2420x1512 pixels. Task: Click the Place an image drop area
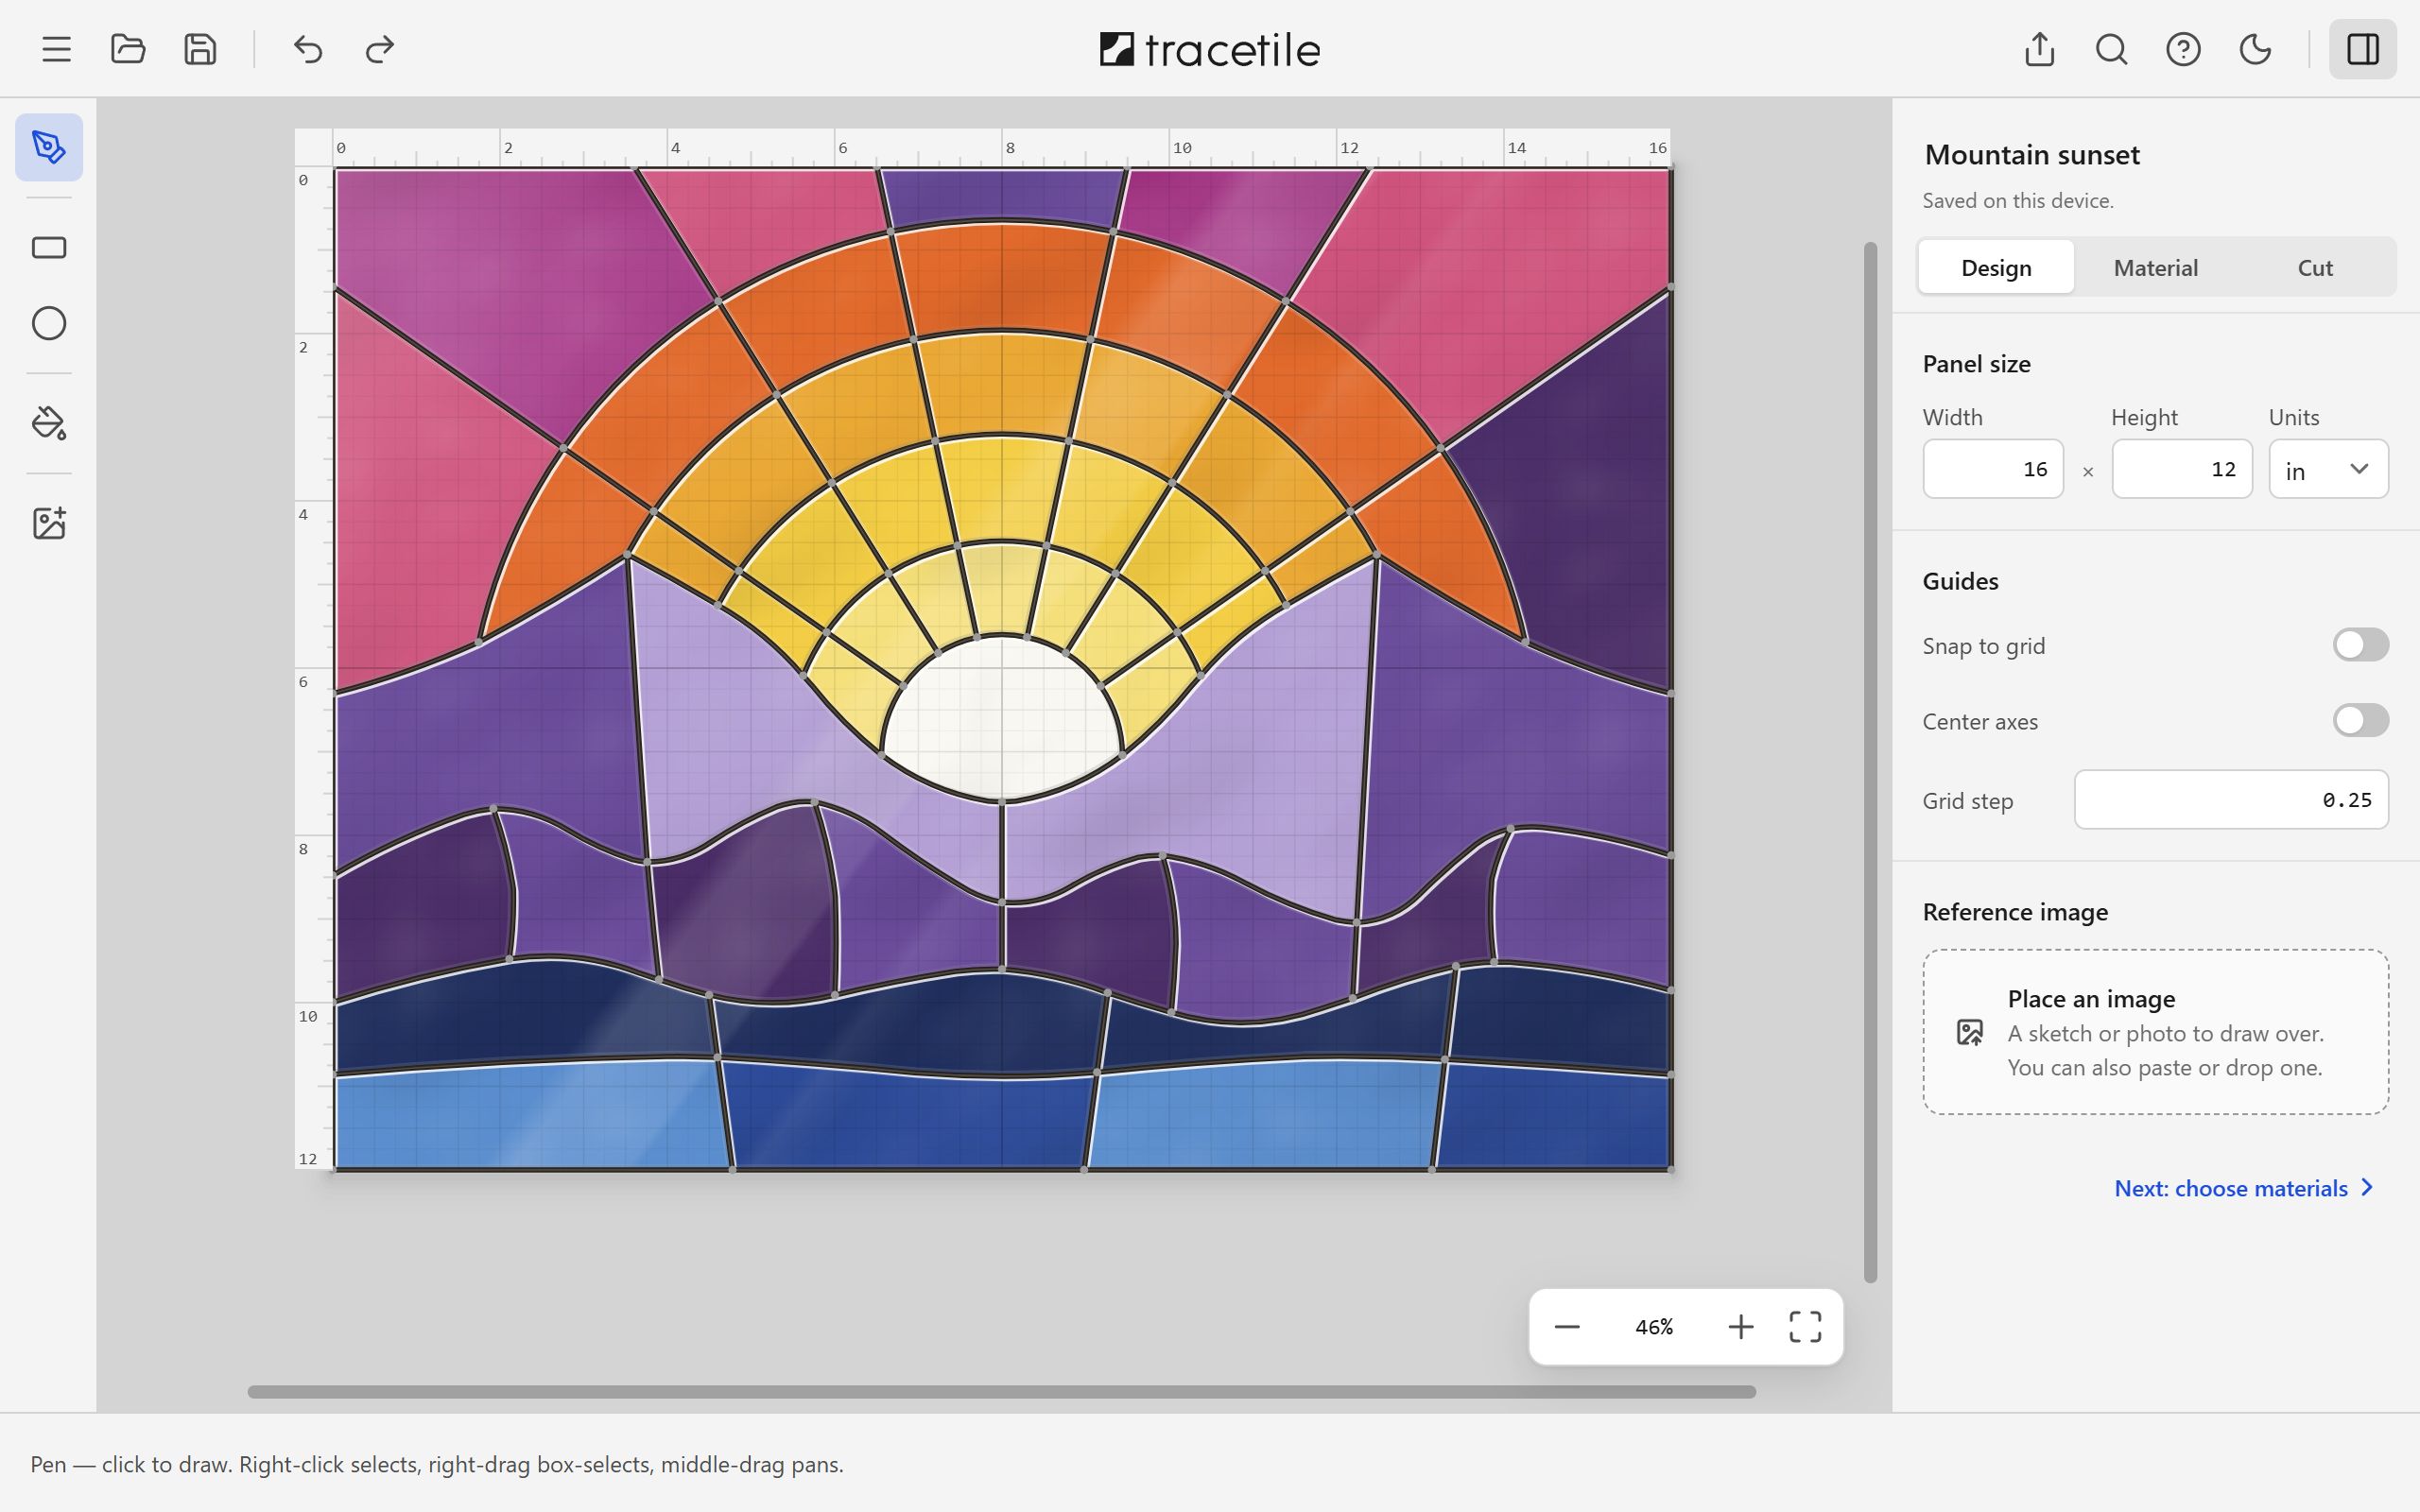click(2155, 1032)
